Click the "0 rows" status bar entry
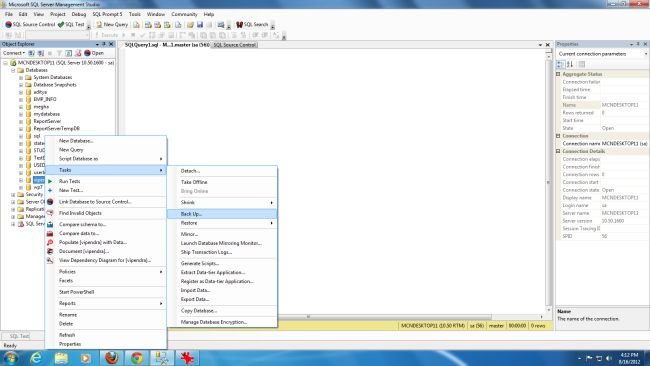 538,326
